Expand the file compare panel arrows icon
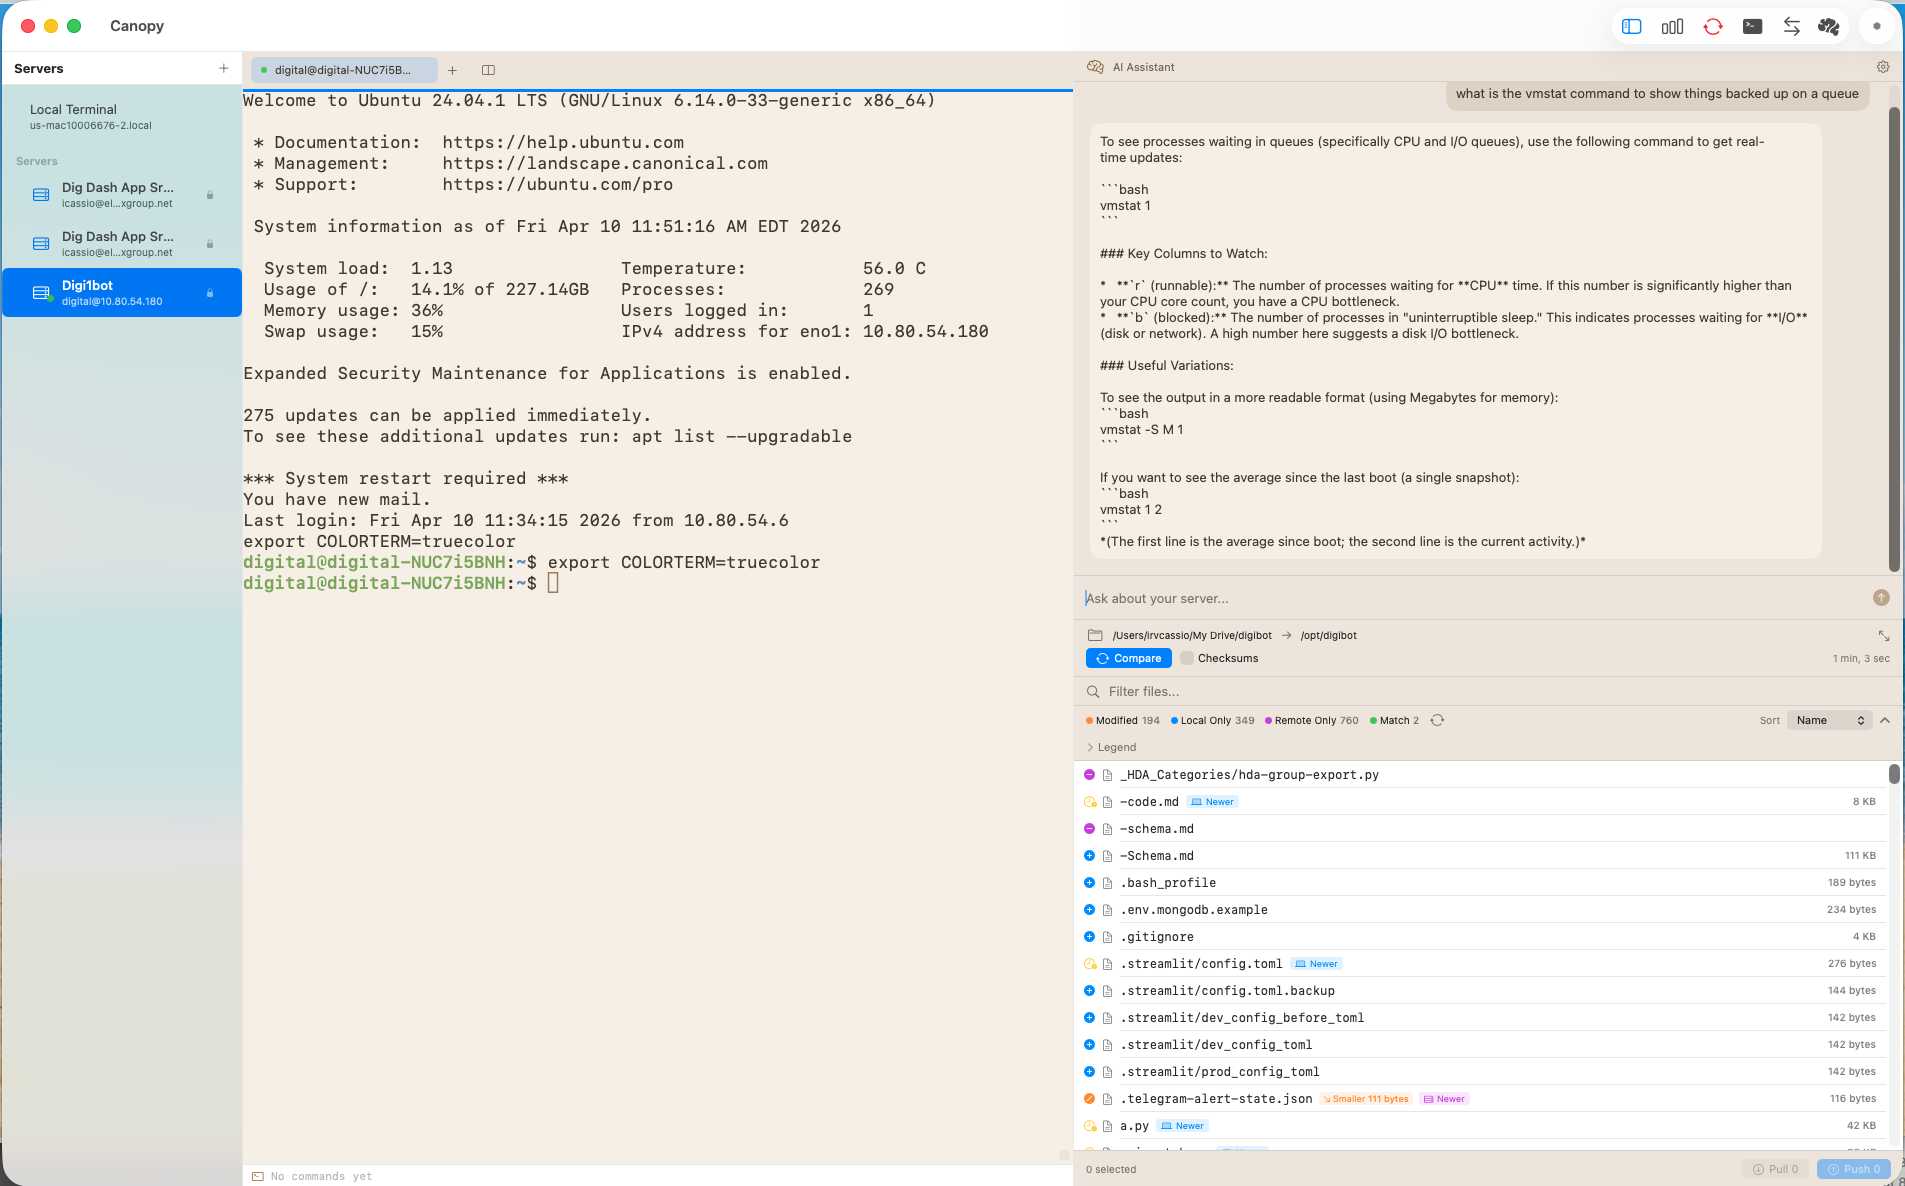The width and height of the screenshot is (1905, 1186). click(1884, 636)
